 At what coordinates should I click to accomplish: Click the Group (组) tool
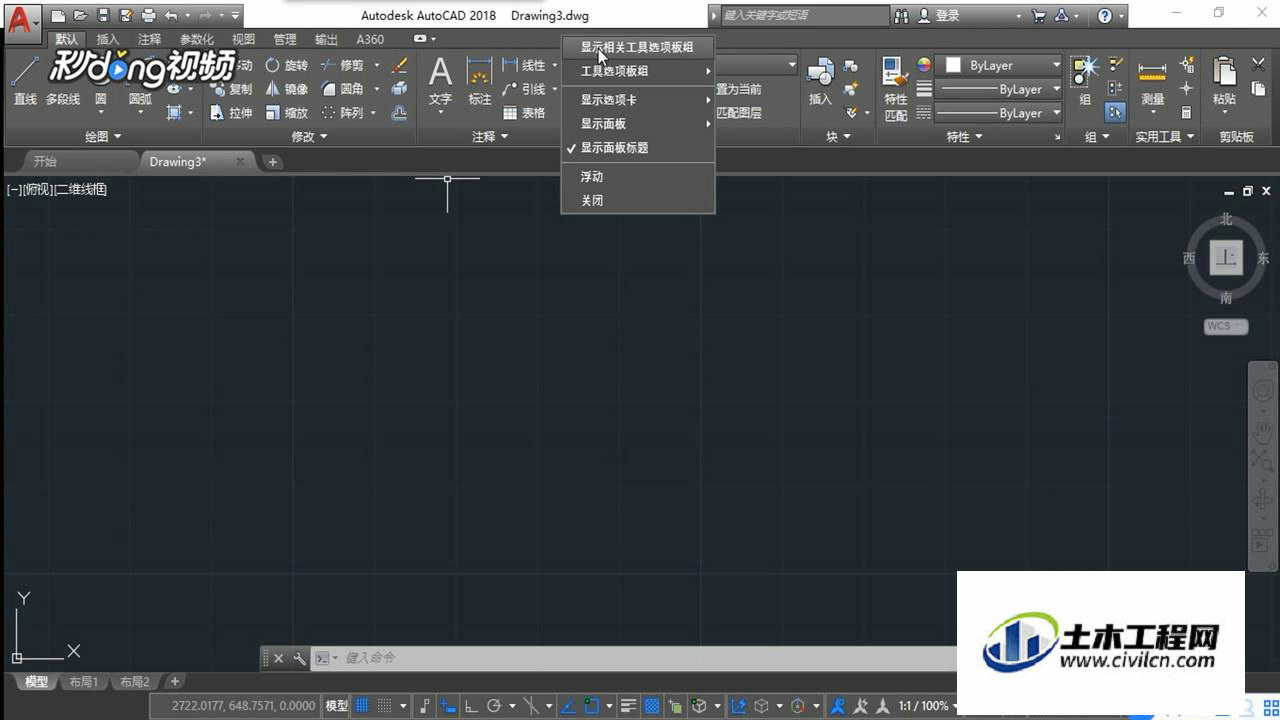tap(1085, 80)
